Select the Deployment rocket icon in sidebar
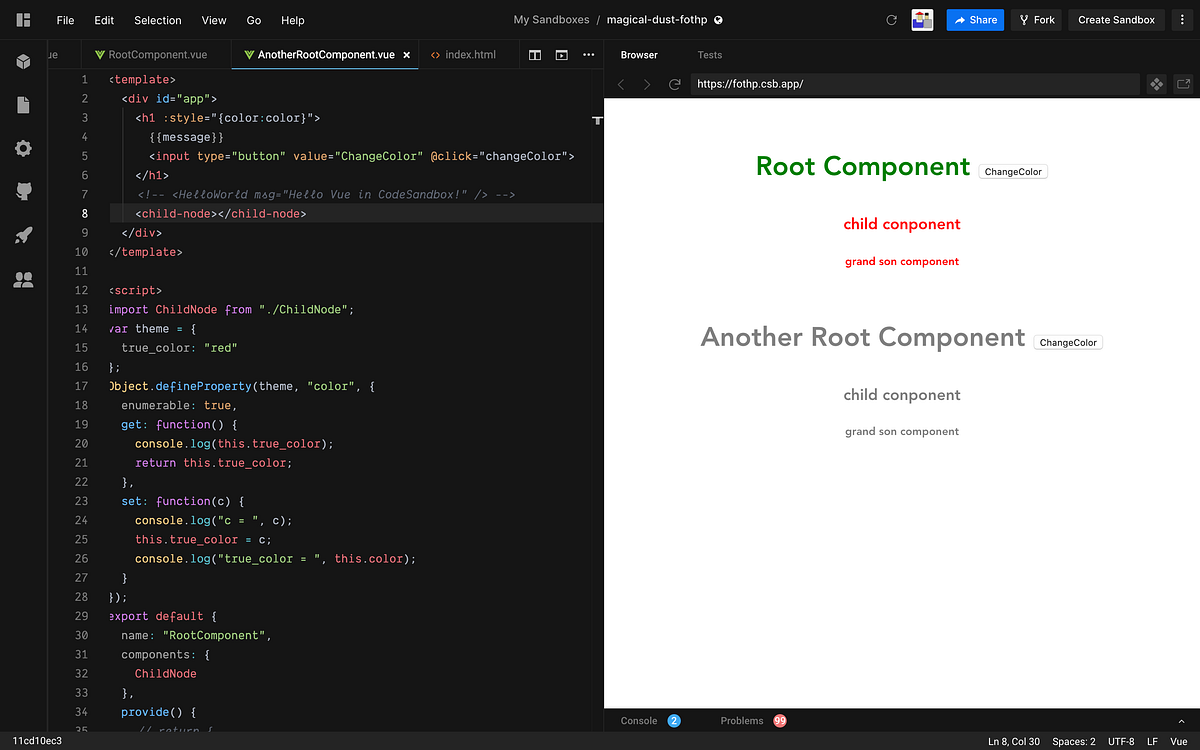Viewport: 1200px width, 750px height. tap(23, 235)
